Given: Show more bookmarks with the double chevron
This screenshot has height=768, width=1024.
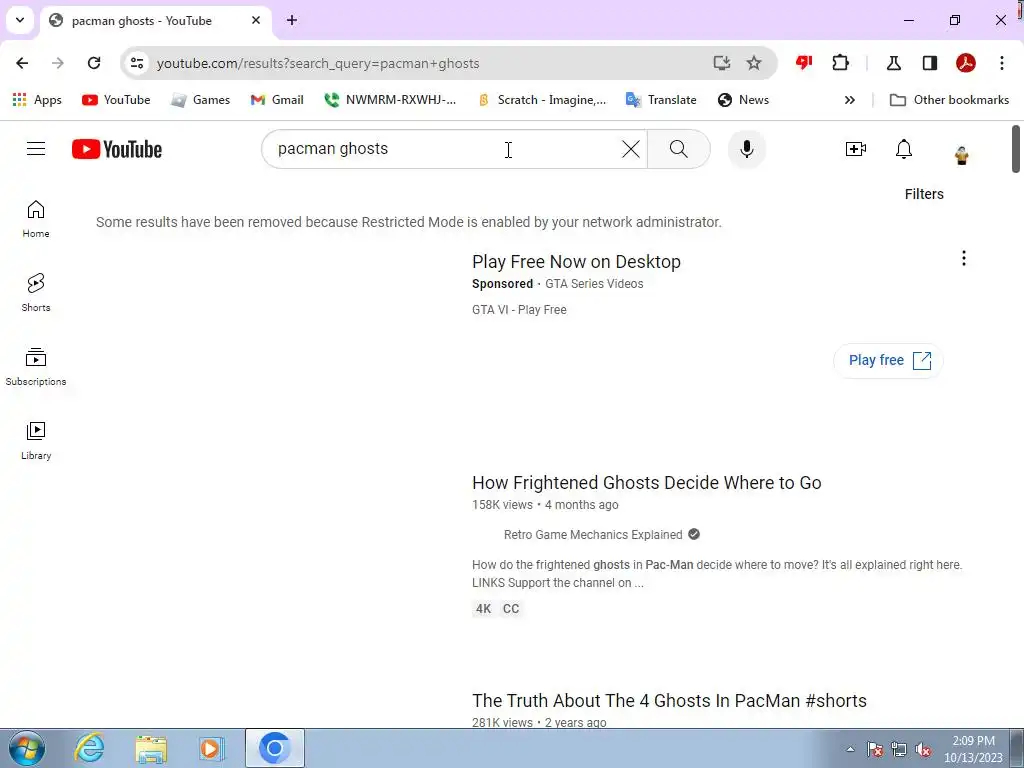Looking at the screenshot, I should 849,100.
